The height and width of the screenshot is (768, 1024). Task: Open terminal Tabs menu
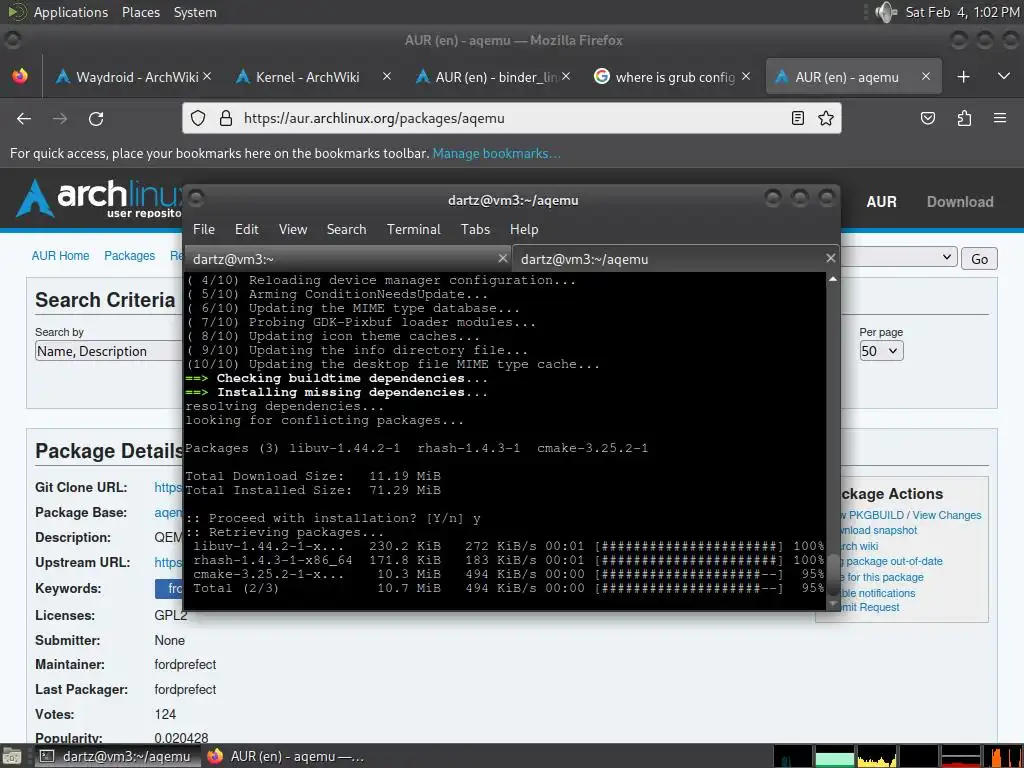point(475,229)
